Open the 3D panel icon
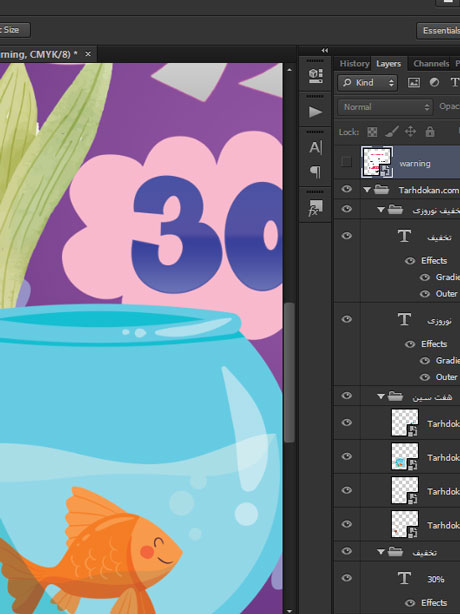This screenshot has height=614, width=460. pyautogui.click(x=316, y=76)
